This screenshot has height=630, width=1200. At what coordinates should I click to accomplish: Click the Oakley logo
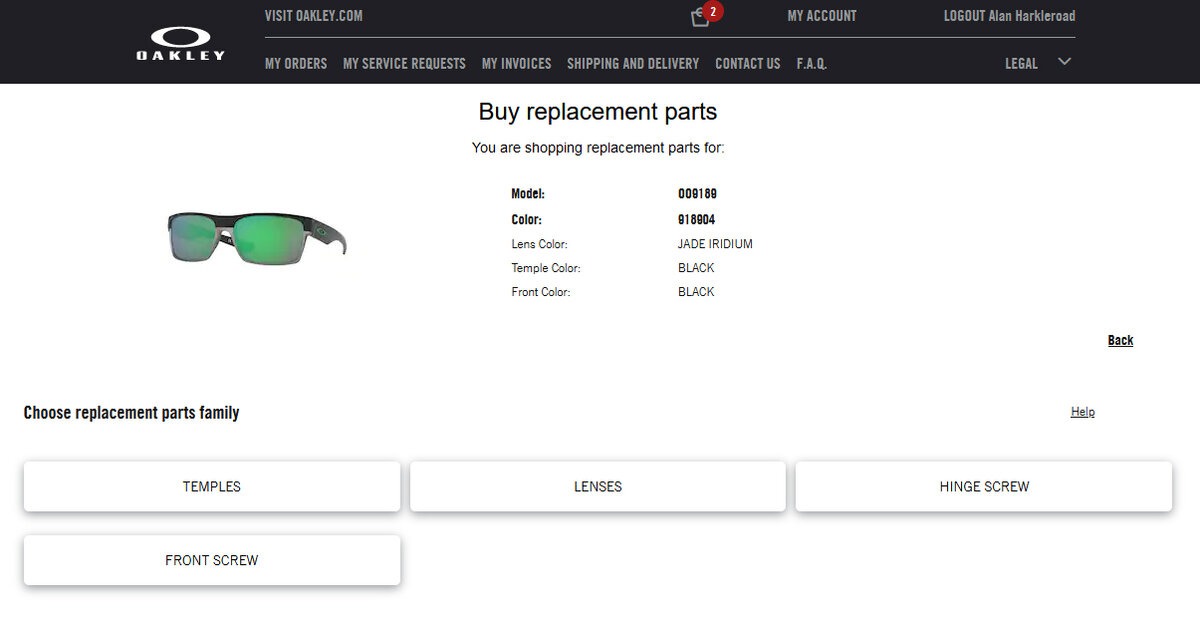pyautogui.click(x=181, y=41)
